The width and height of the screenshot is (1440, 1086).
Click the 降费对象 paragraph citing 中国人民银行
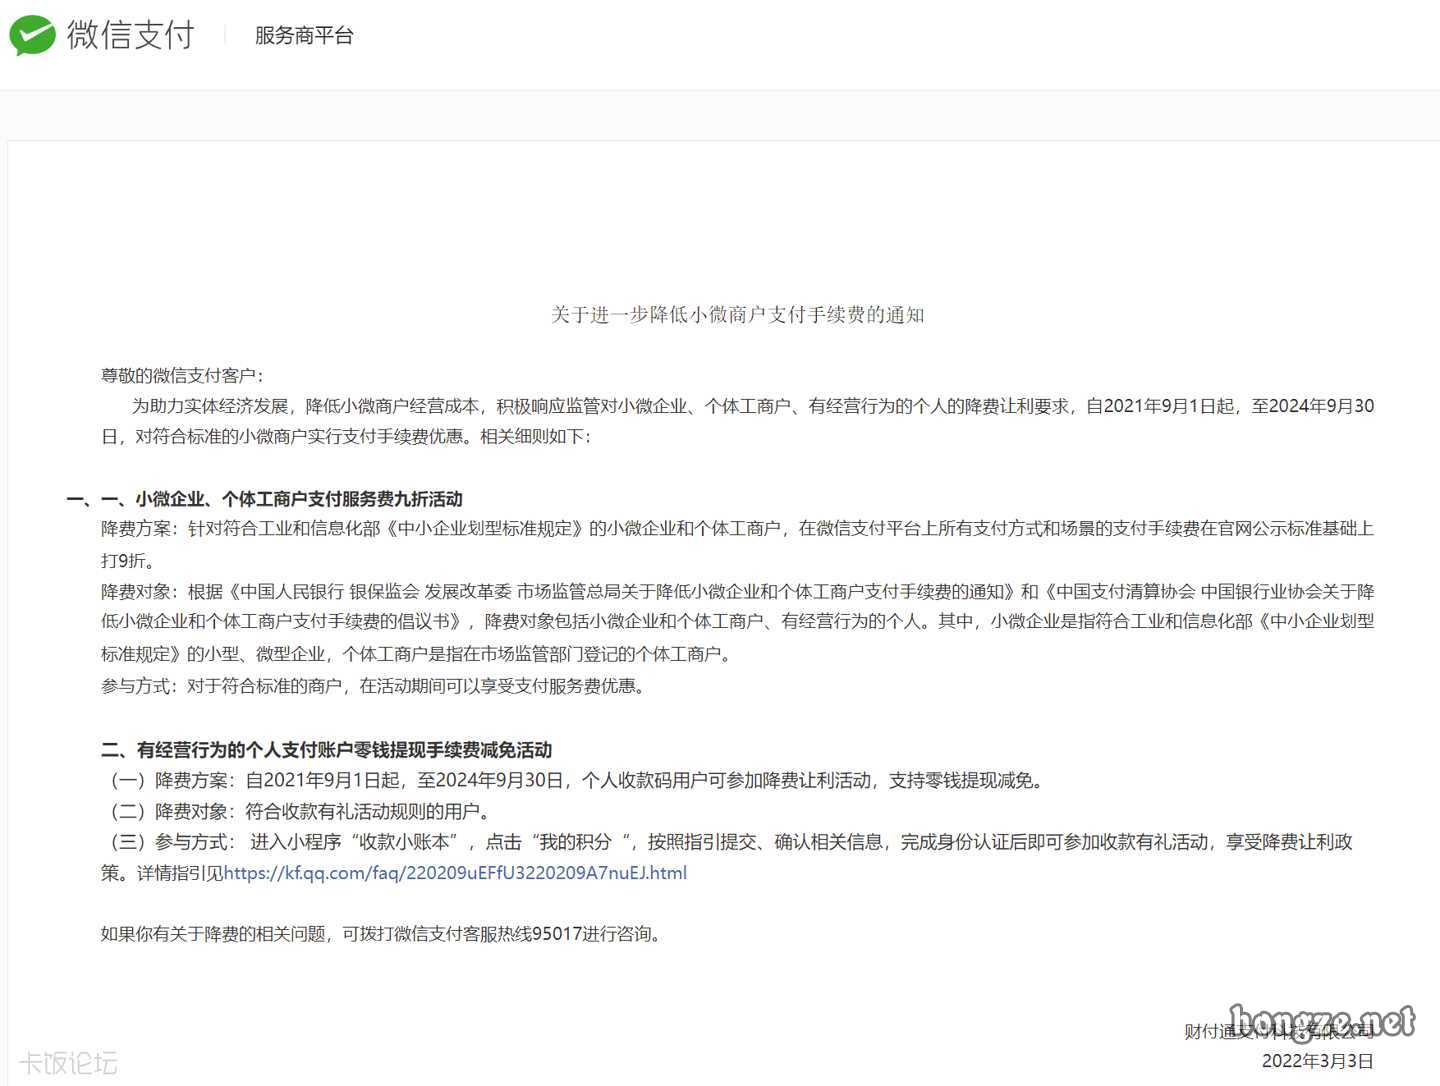[x=737, y=622]
